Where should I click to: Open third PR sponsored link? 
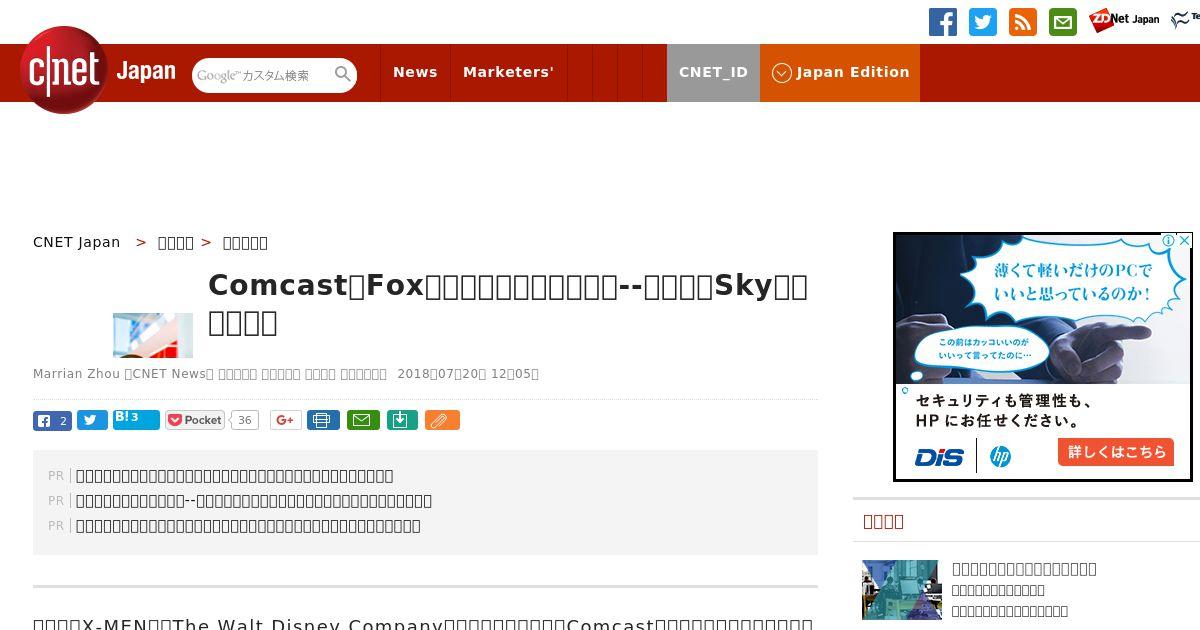(248, 526)
